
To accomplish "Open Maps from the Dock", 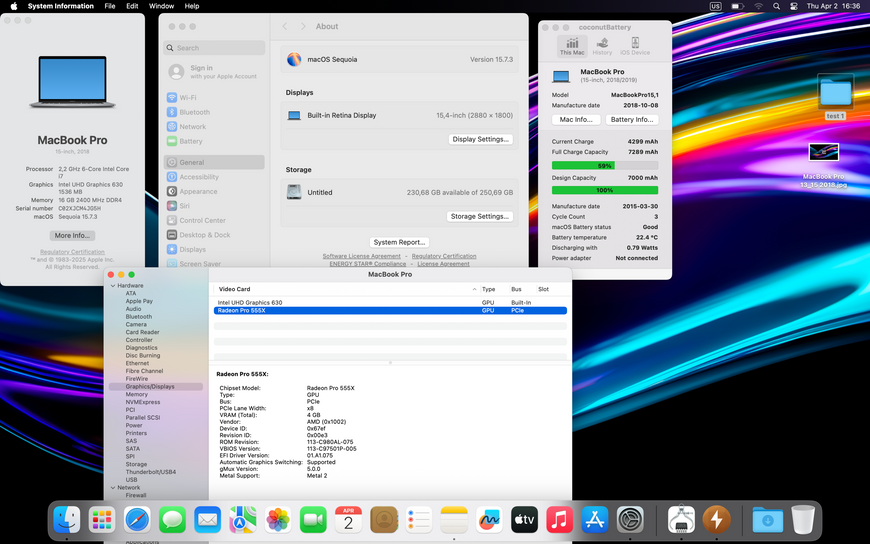I will pyautogui.click(x=243, y=520).
